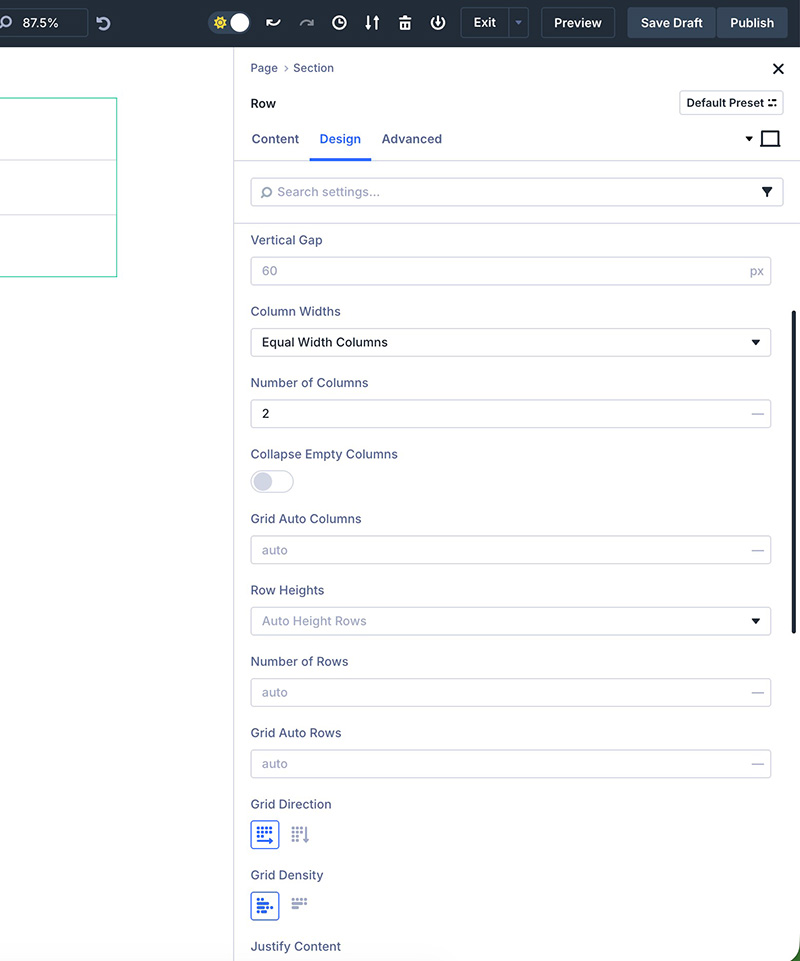Screen dimensions: 800x961
Task: Open the editing history clock icon
Action: (339, 22)
